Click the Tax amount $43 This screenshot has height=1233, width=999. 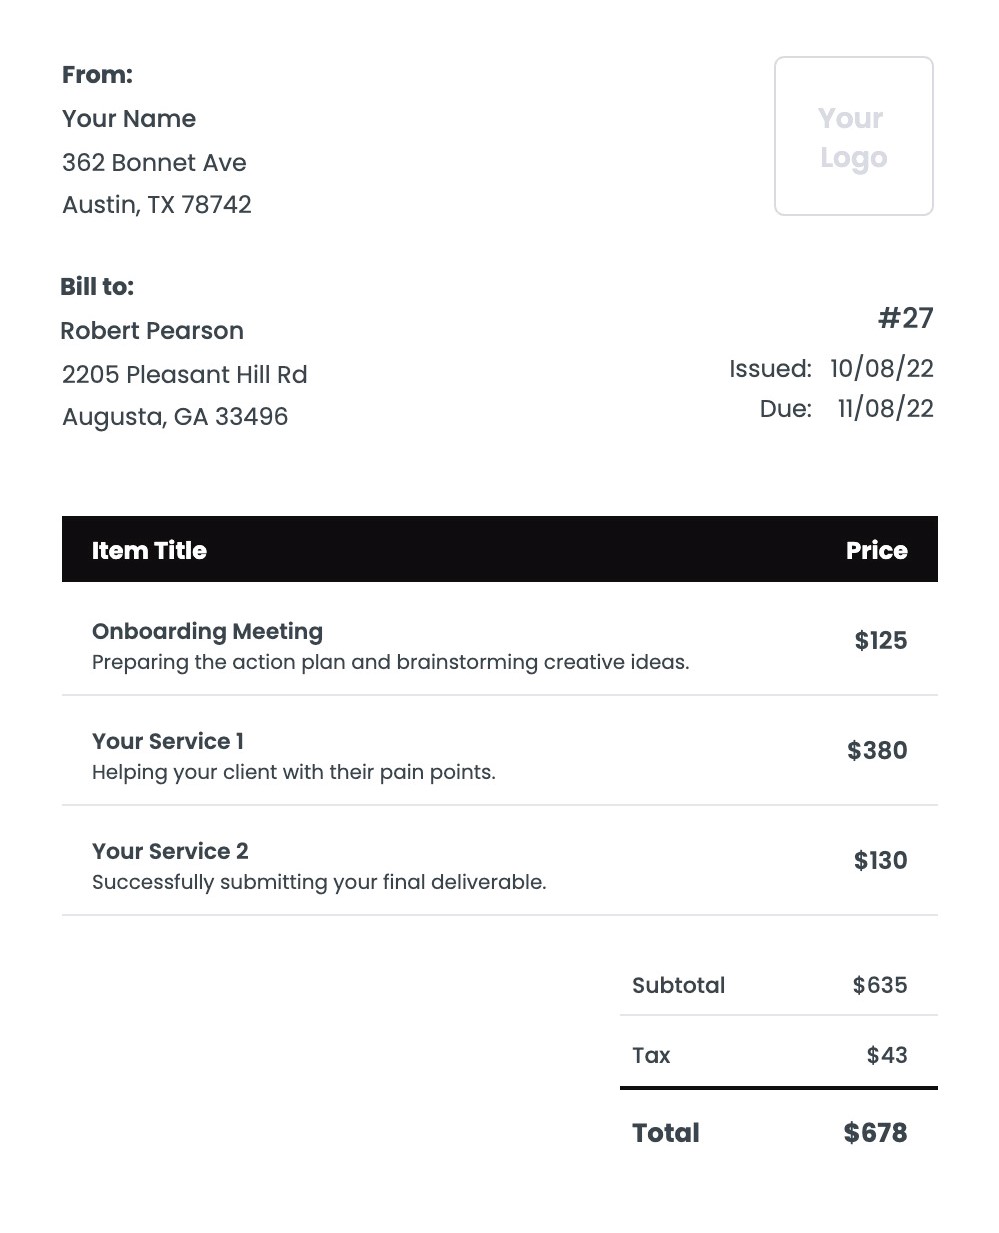click(x=886, y=1055)
